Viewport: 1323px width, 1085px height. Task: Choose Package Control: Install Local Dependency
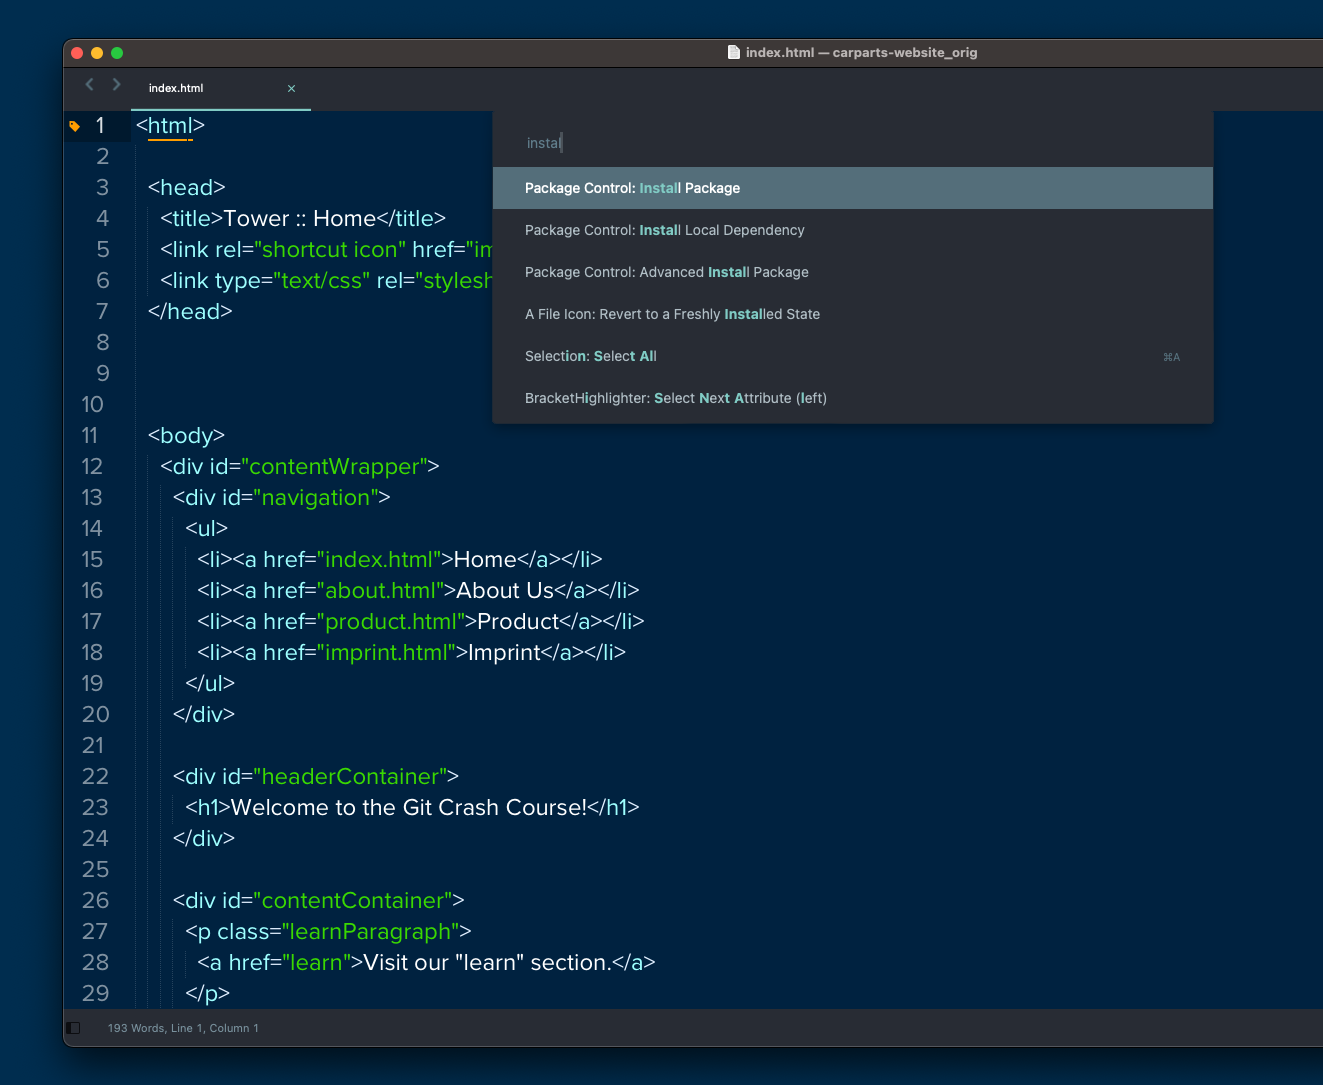coord(664,230)
